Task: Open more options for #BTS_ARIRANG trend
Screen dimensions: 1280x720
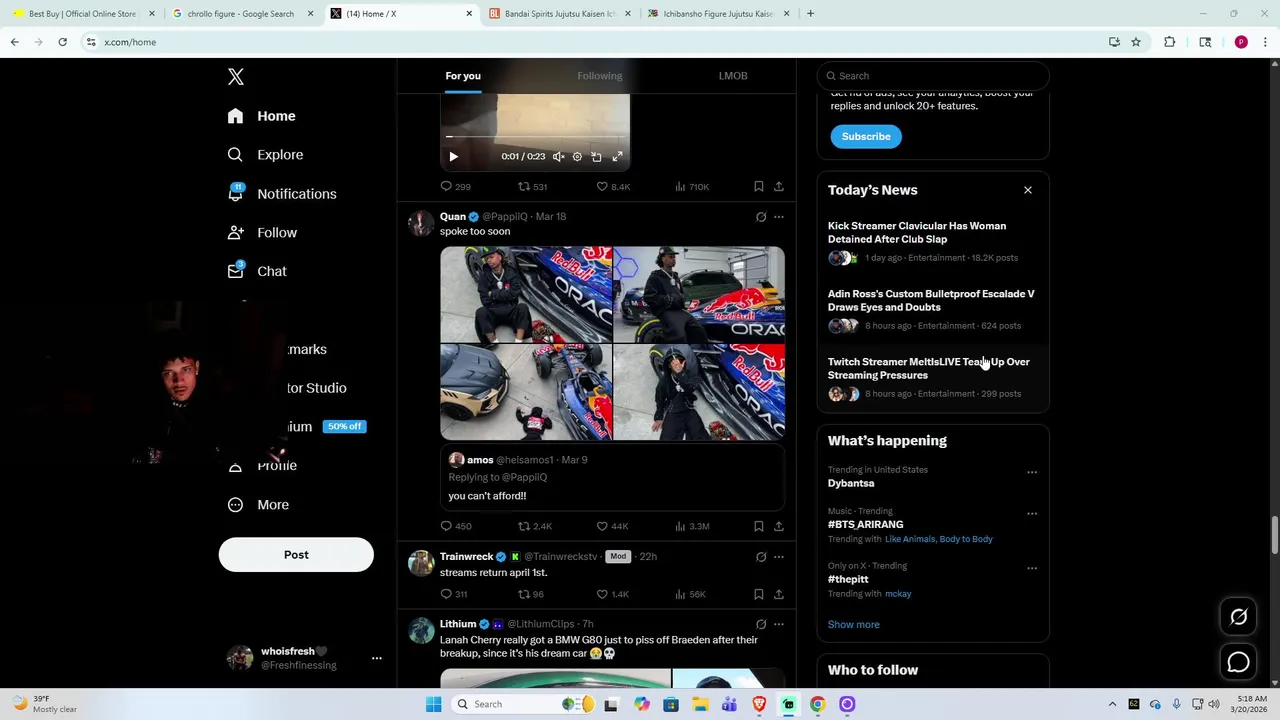Action: click(x=1032, y=514)
